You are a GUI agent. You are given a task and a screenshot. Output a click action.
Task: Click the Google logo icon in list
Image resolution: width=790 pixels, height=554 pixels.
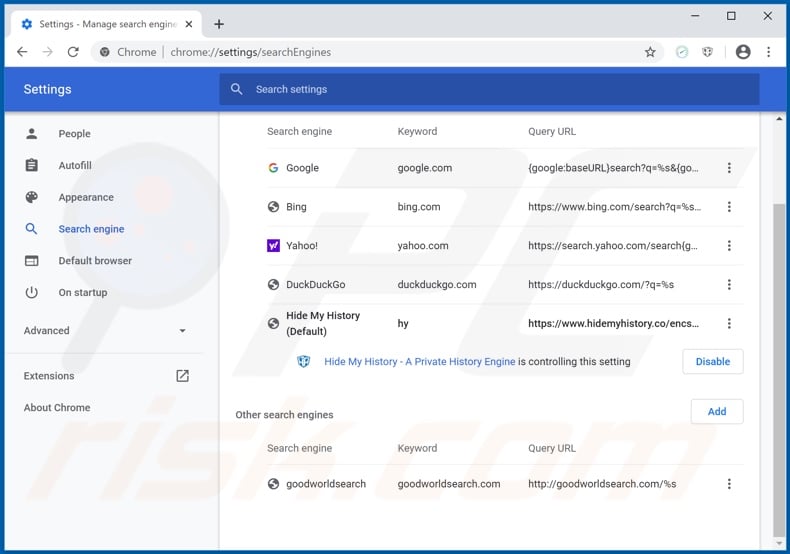point(273,168)
